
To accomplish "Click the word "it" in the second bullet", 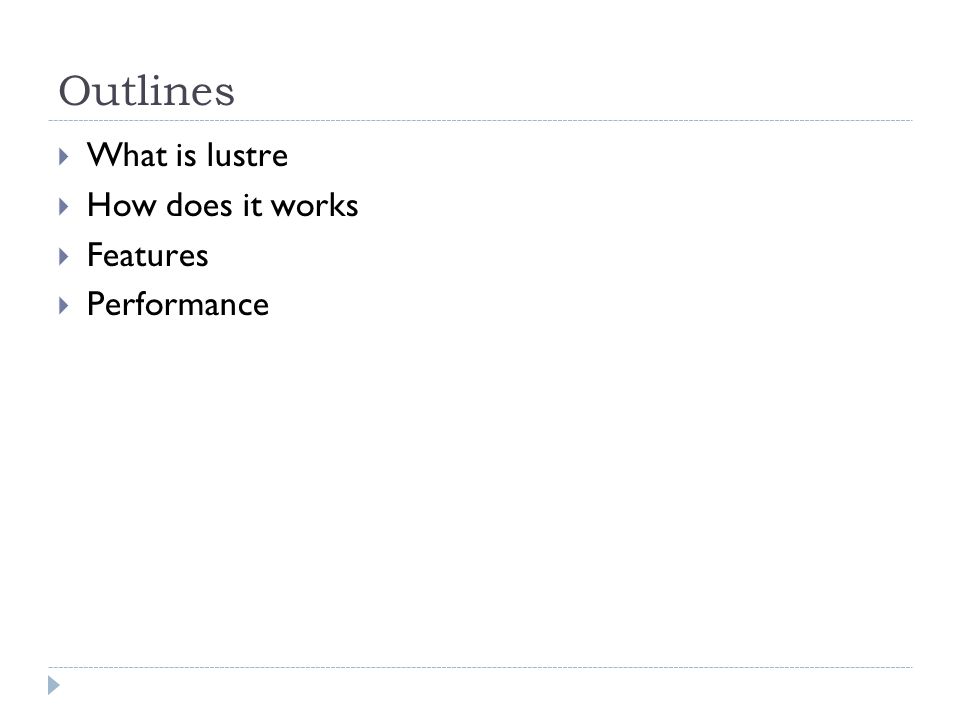I will pos(252,205).
